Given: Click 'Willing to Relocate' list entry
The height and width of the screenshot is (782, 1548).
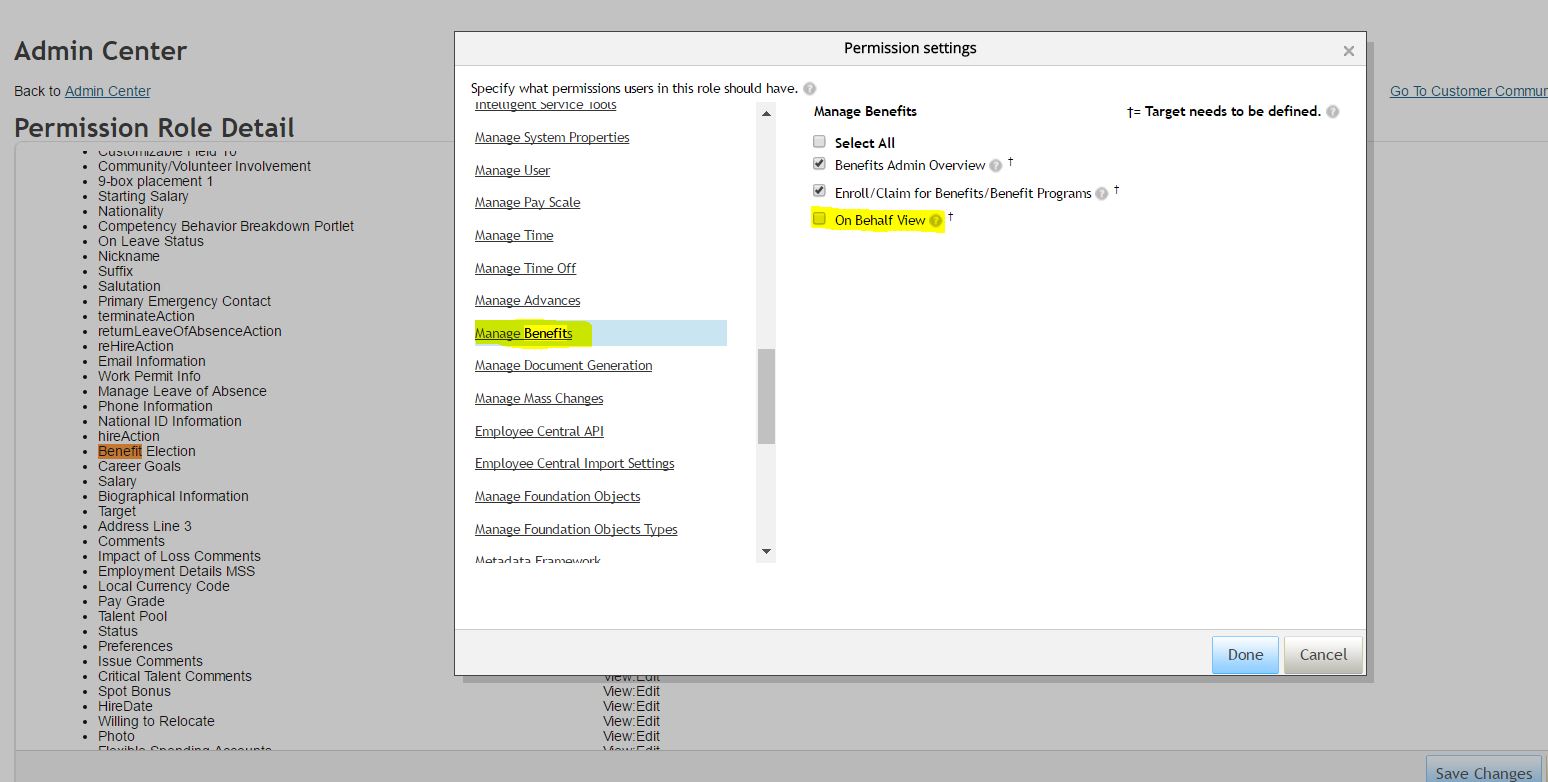Looking at the screenshot, I should [156, 721].
